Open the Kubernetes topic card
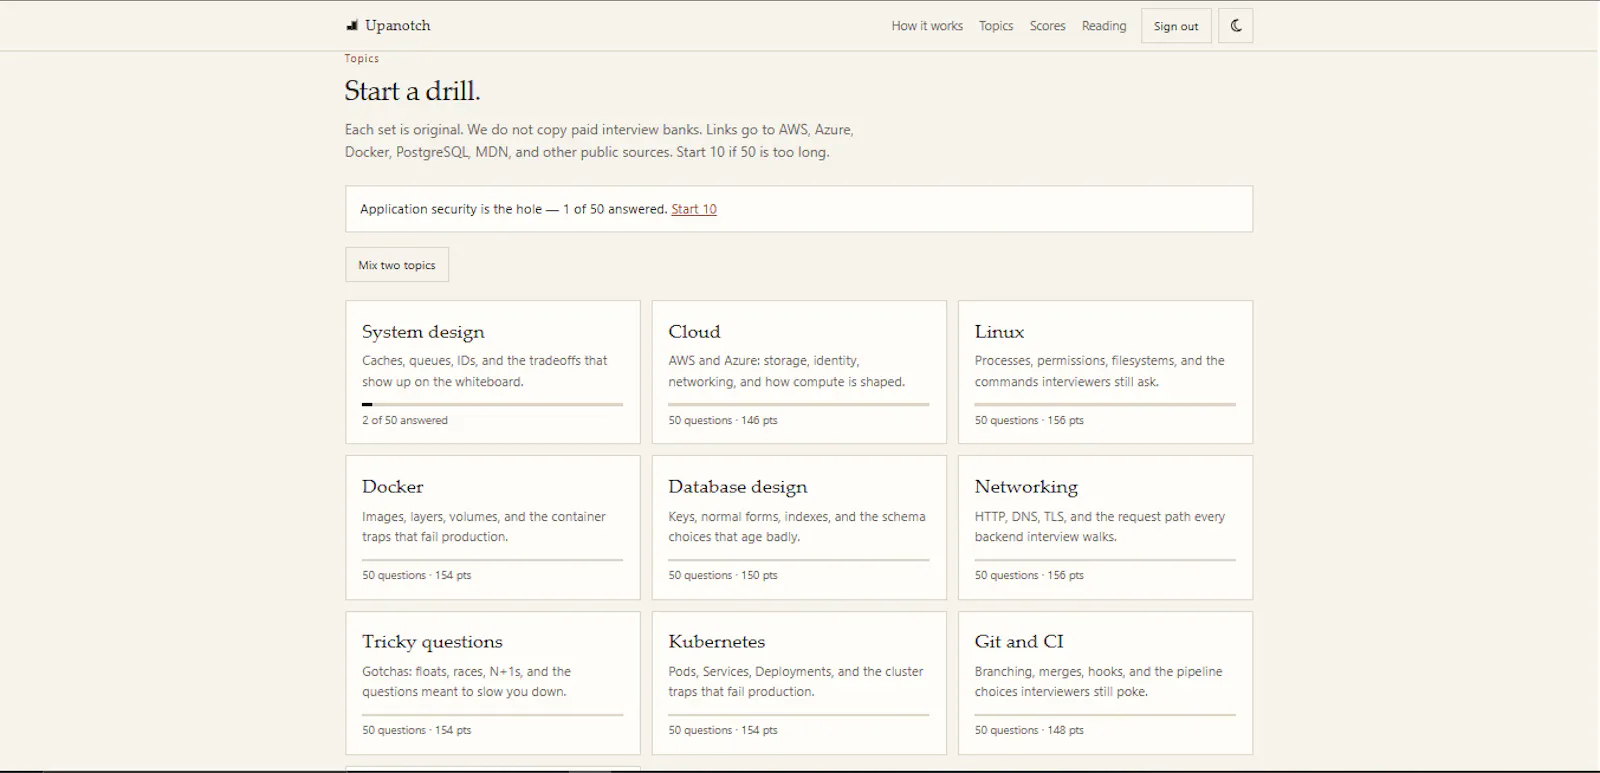Viewport: 1600px width, 773px height. [x=799, y=683]
